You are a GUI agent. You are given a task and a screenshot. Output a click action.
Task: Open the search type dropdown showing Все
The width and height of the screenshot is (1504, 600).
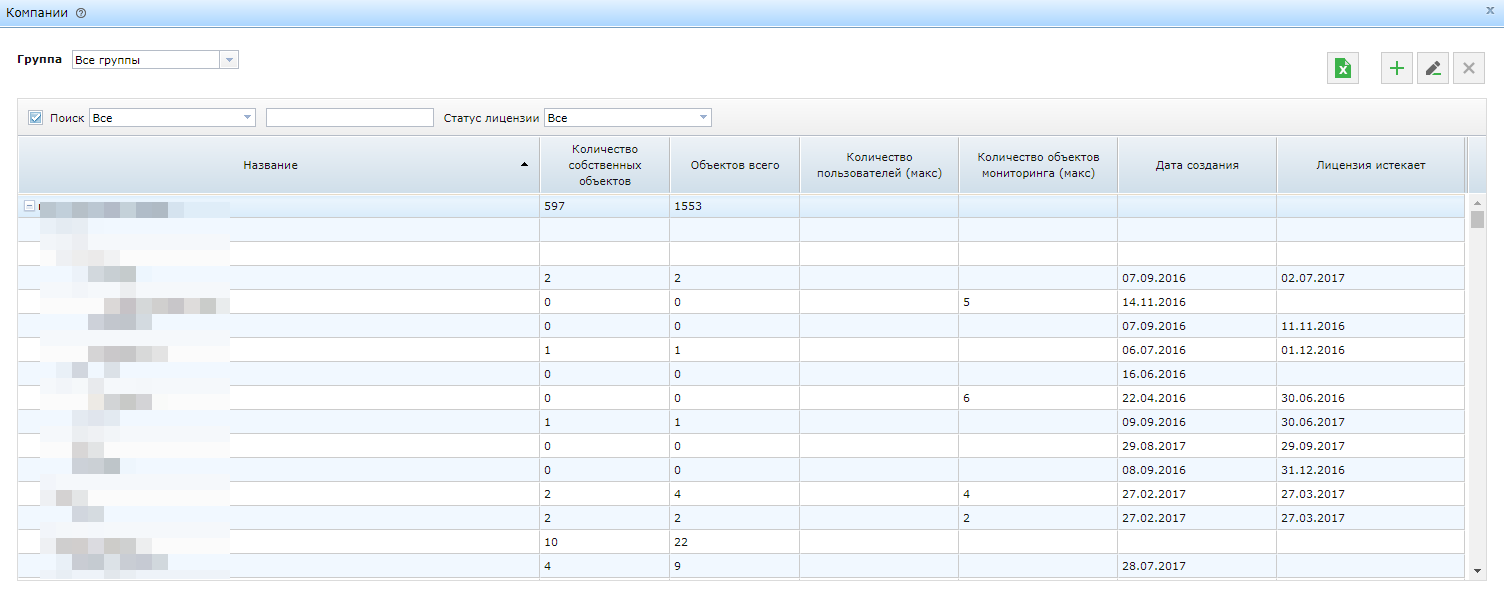tap(247, 117)
